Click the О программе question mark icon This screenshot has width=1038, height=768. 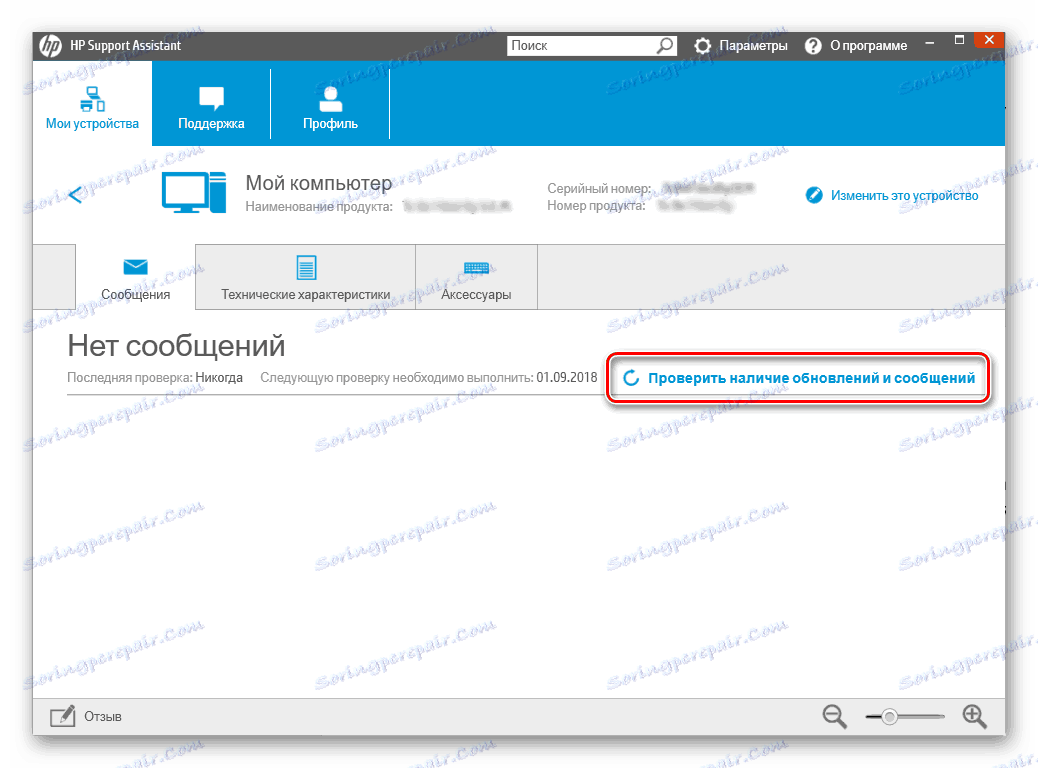(813, 46)
